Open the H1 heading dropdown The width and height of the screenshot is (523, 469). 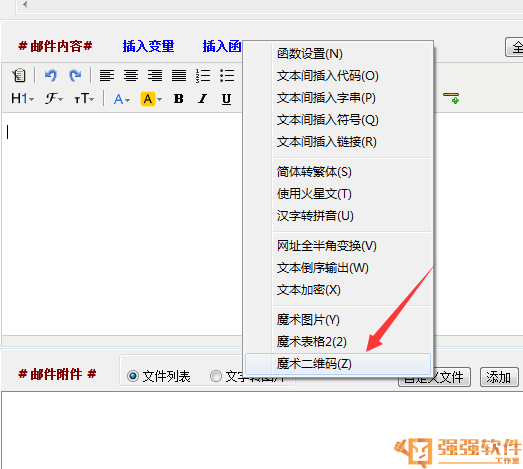coord(22,99)
